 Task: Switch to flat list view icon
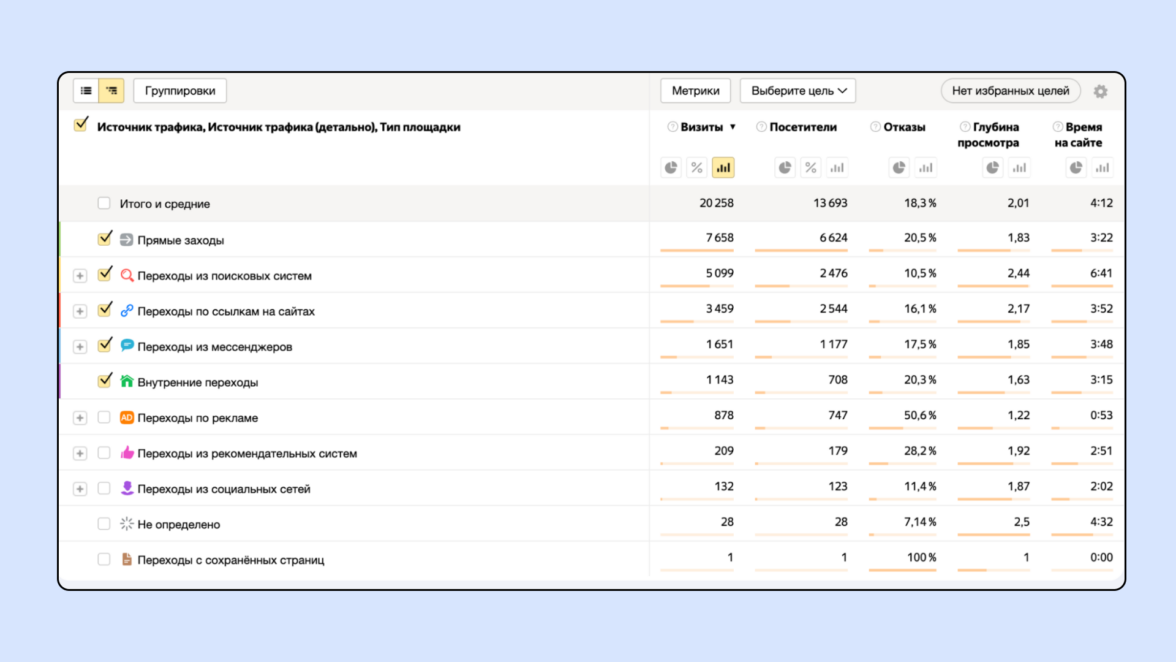(x=86, y=91)
